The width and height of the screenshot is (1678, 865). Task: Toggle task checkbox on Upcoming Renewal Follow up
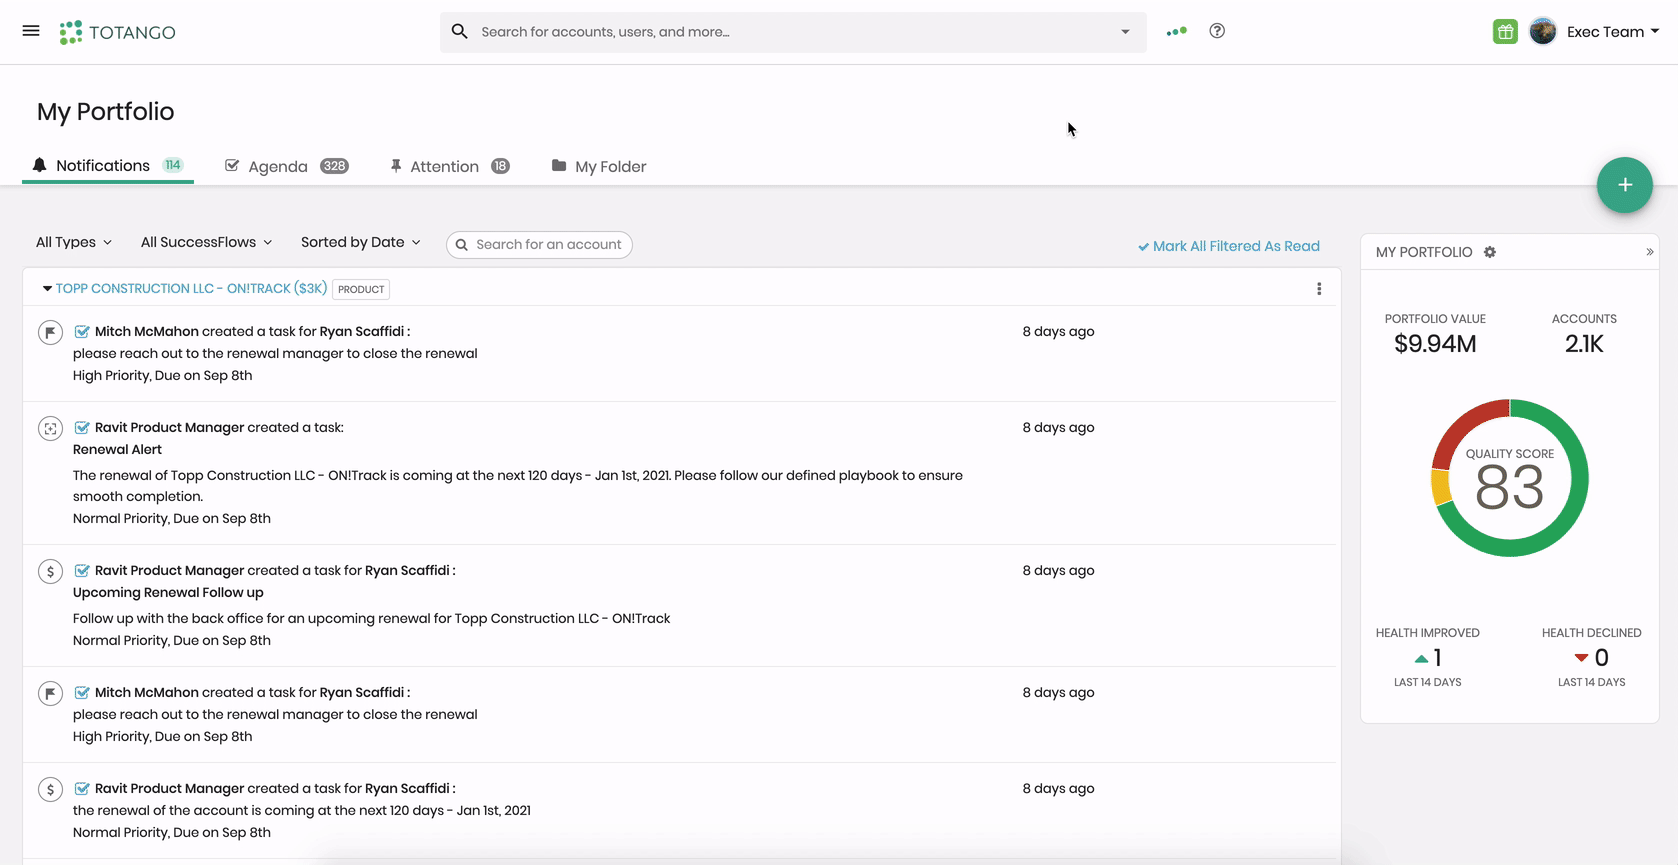coord(82,570)
